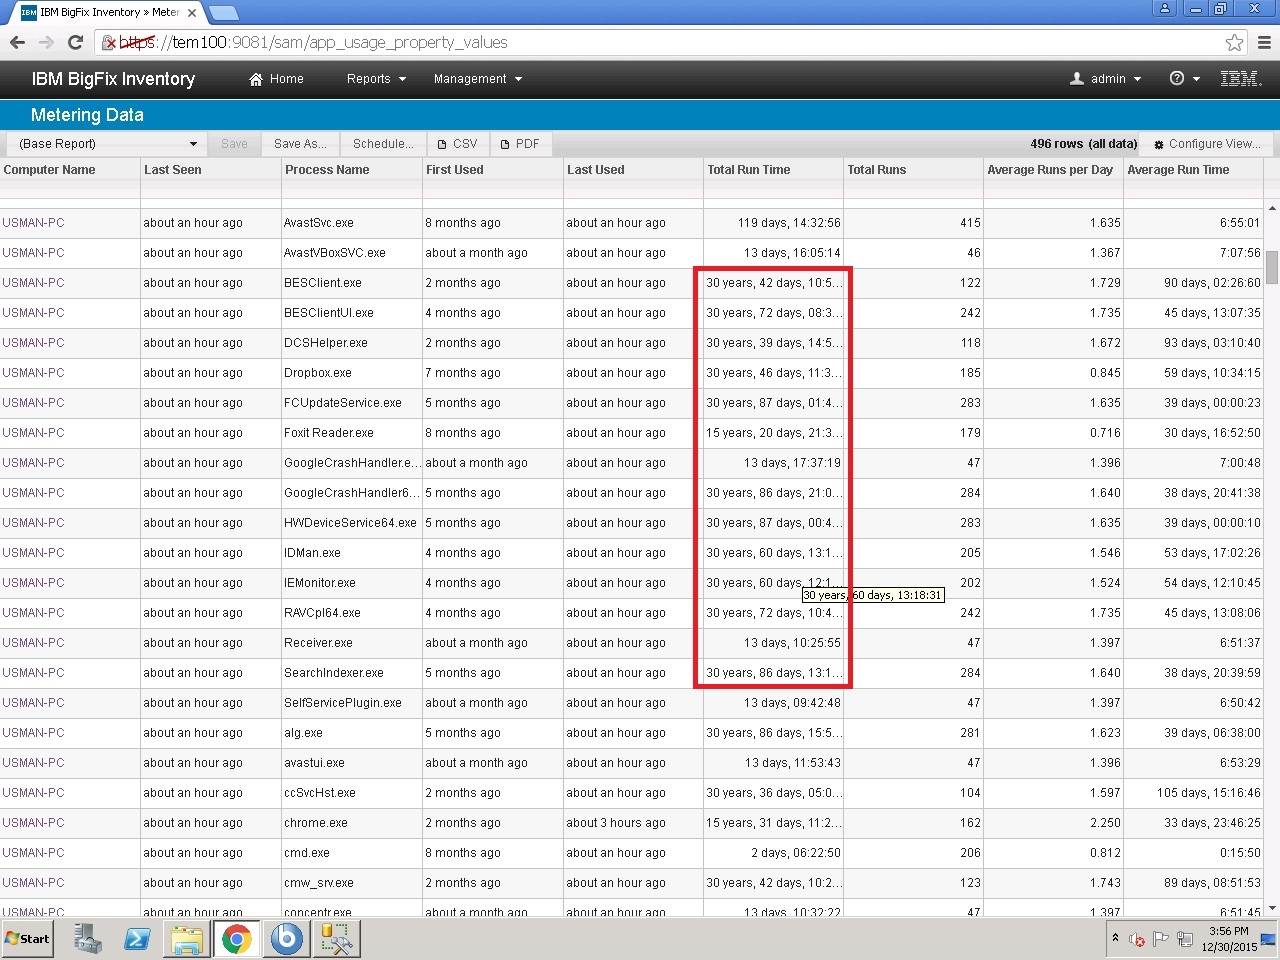Sort by the Process Name column
1280x960 pixels.
pyautogui.click(x=327, y=170)
